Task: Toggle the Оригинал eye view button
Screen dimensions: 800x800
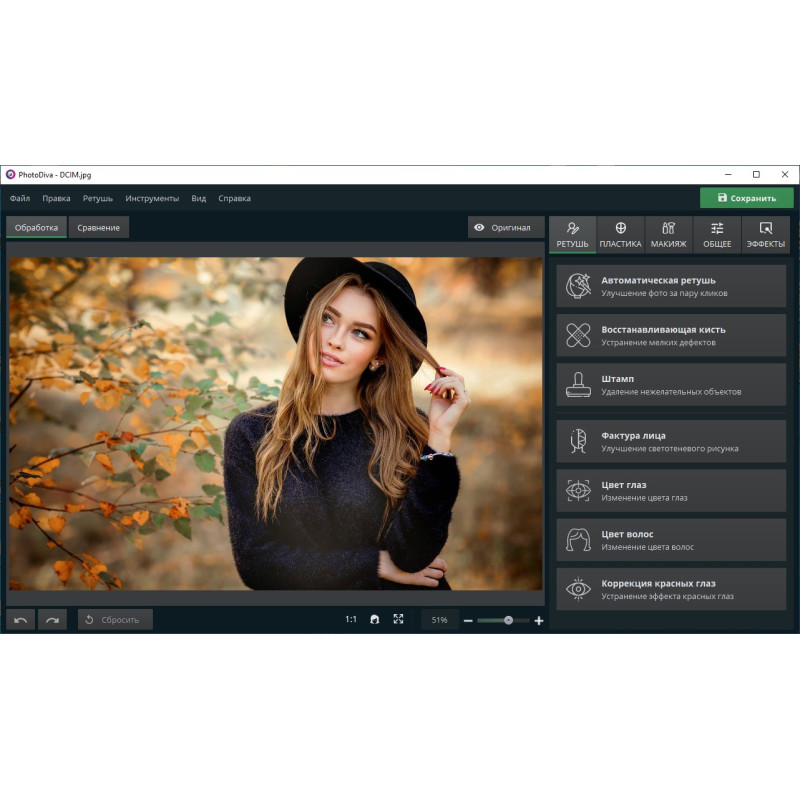Action: click(x=506, y=228)
